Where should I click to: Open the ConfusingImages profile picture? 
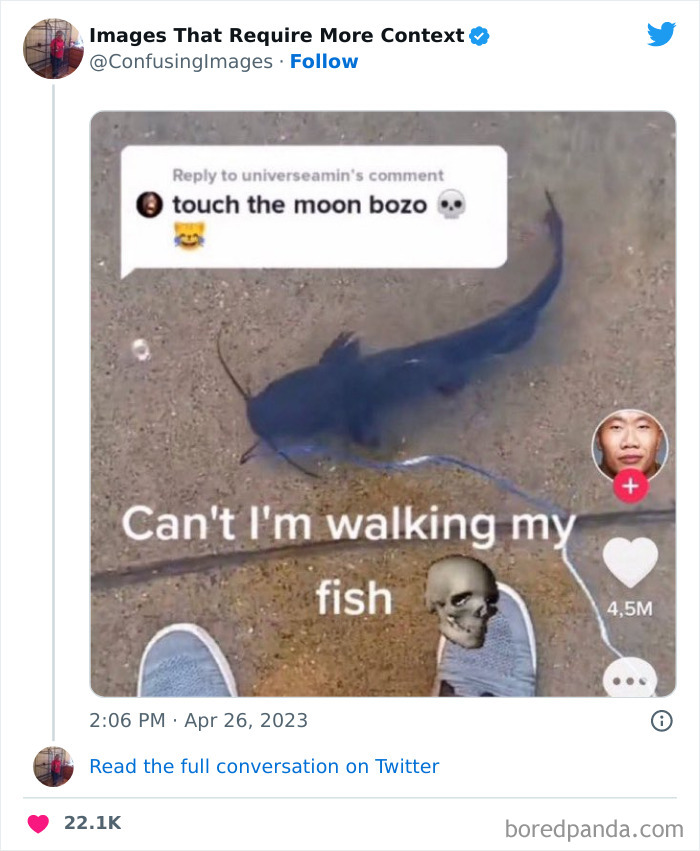point(52,47)
